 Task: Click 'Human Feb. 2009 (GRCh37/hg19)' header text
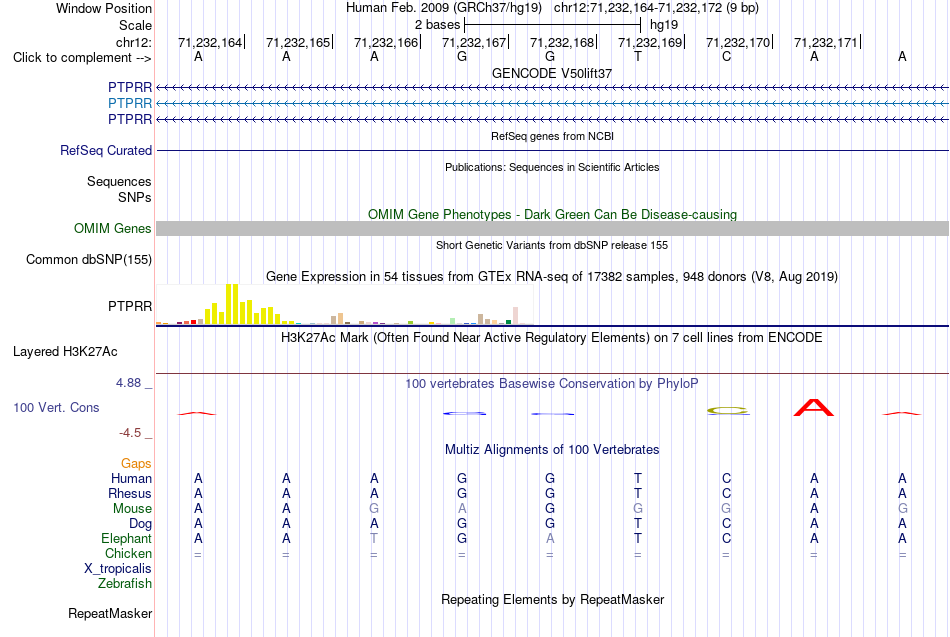pos(443,8)
